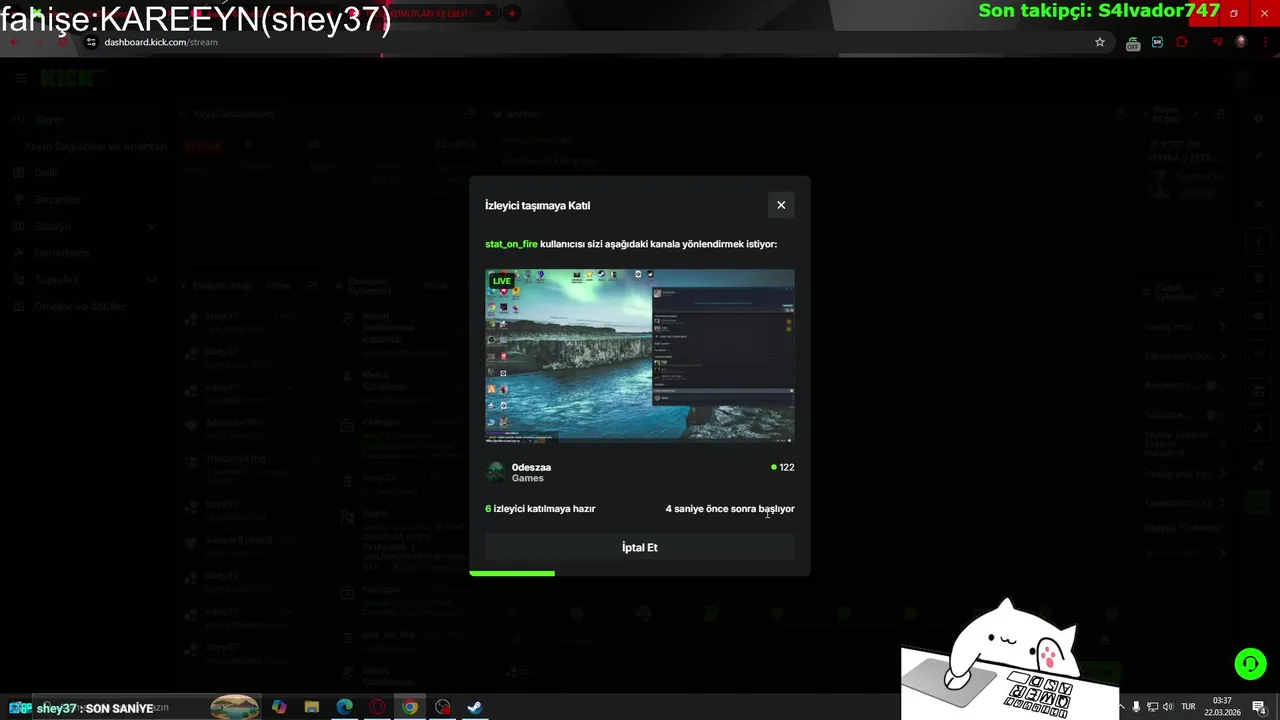The height and width of the screenshot is (720, 1280).
Task: Click the Games category label
Action: [x=528, y=478]
